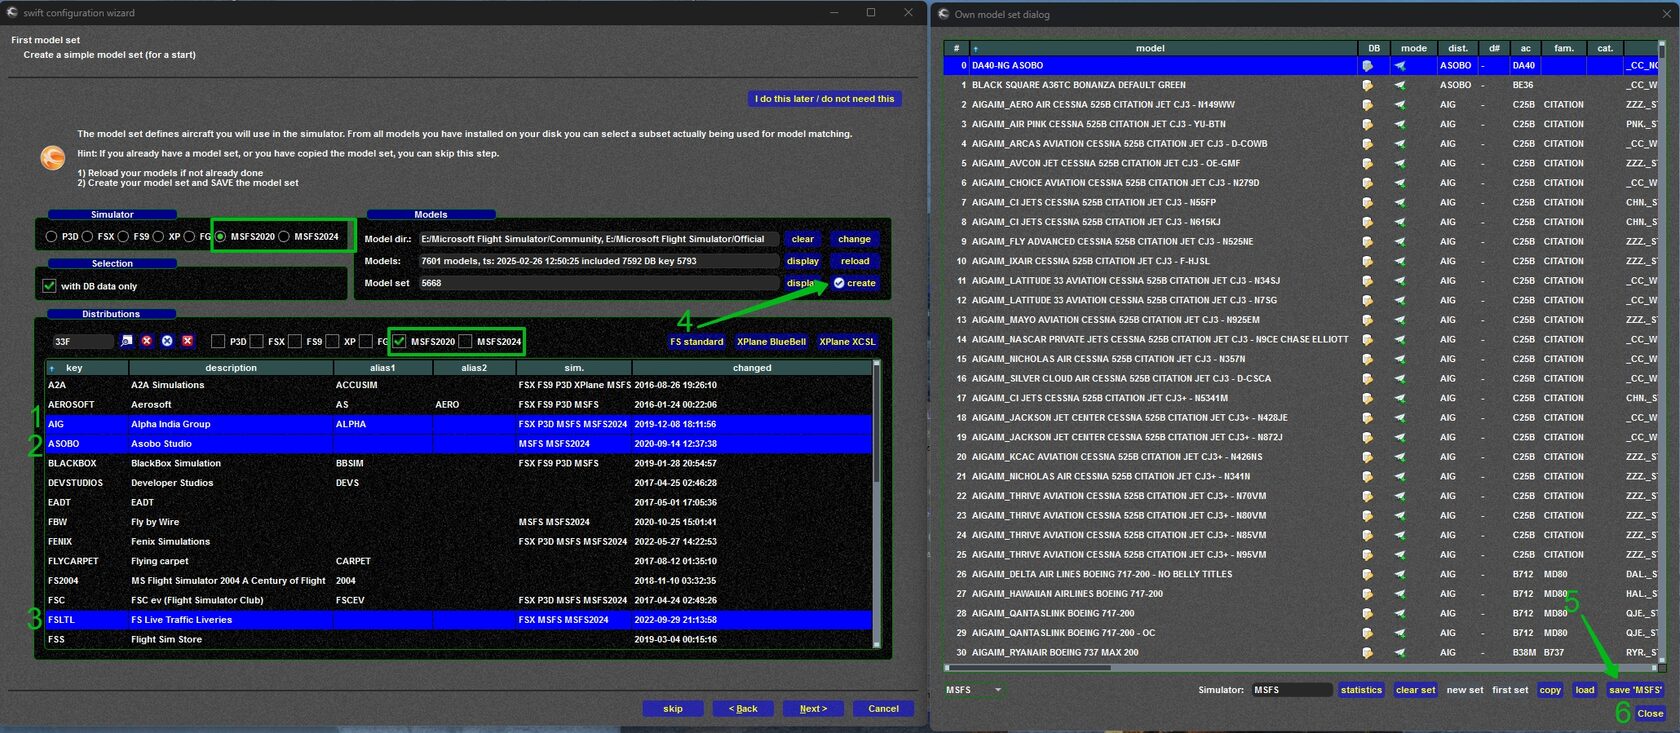The image size is (1680, 733).
Task: Check MSFS2024 in the Distributions filter
Action: 465,342
